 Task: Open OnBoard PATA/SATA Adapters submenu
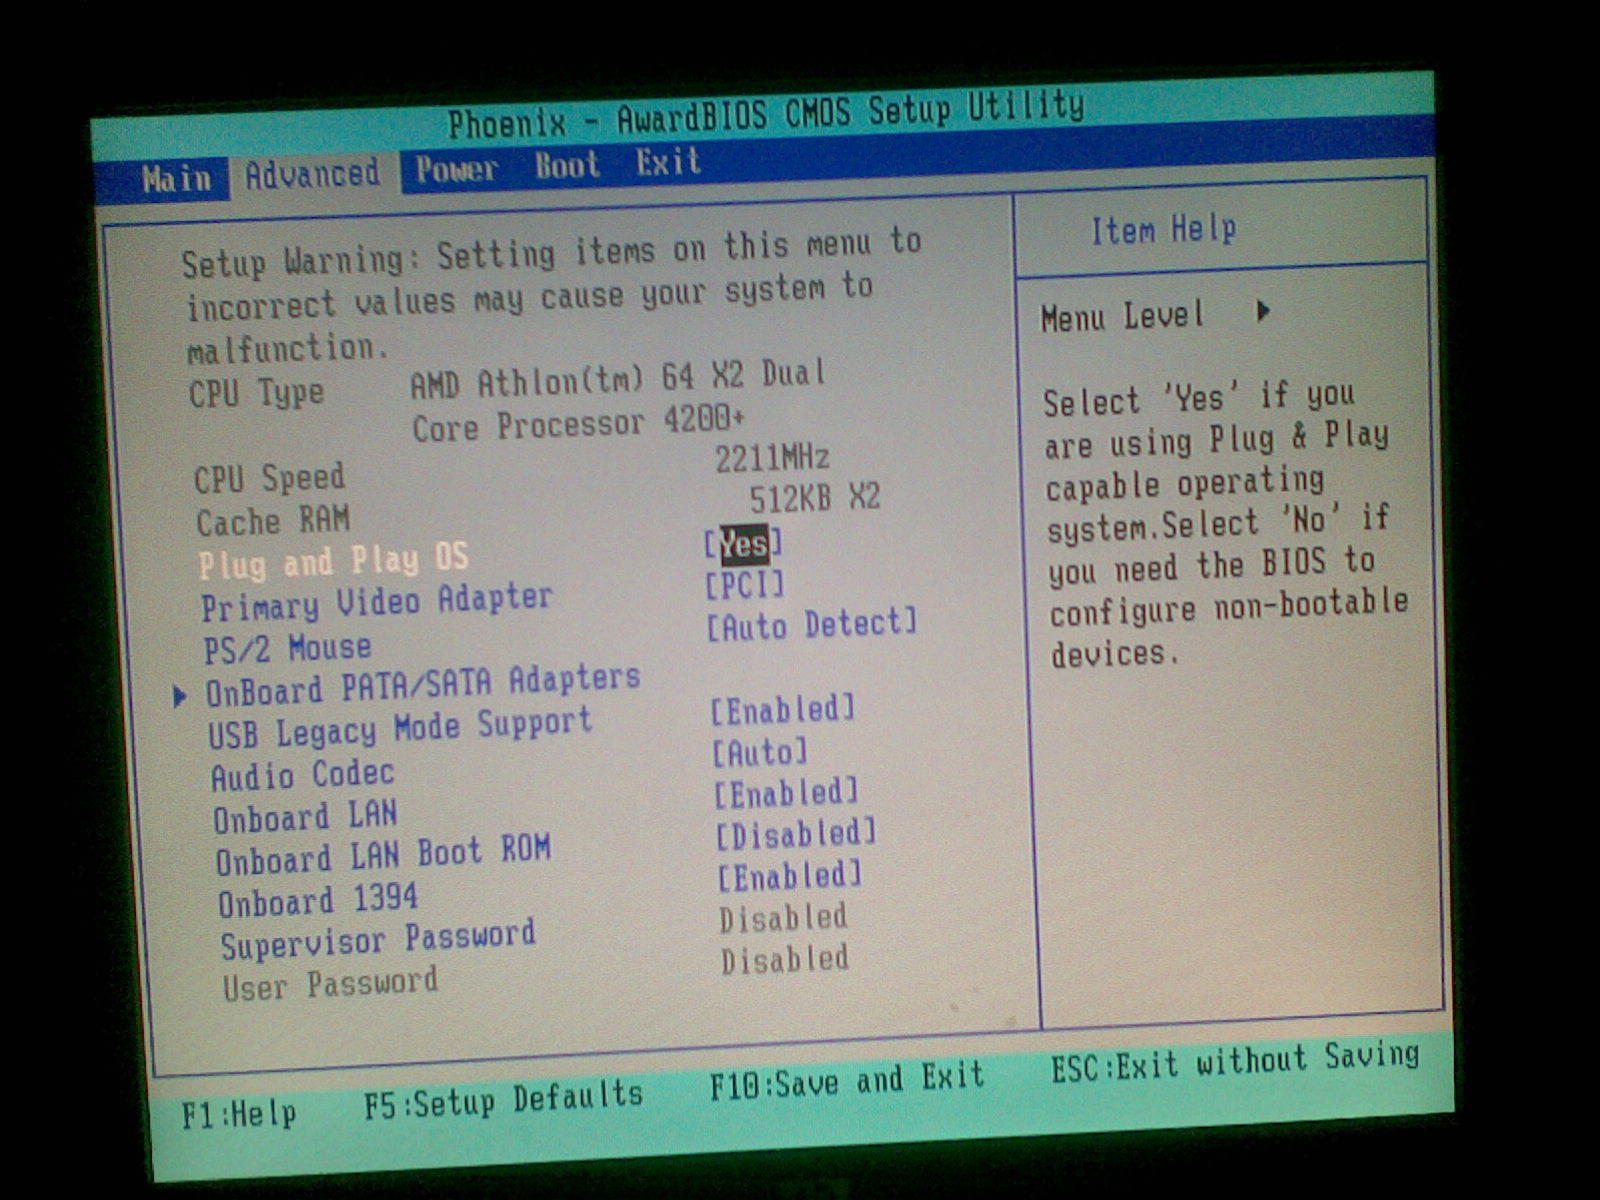pyautogui.click(x=422, y=685)
